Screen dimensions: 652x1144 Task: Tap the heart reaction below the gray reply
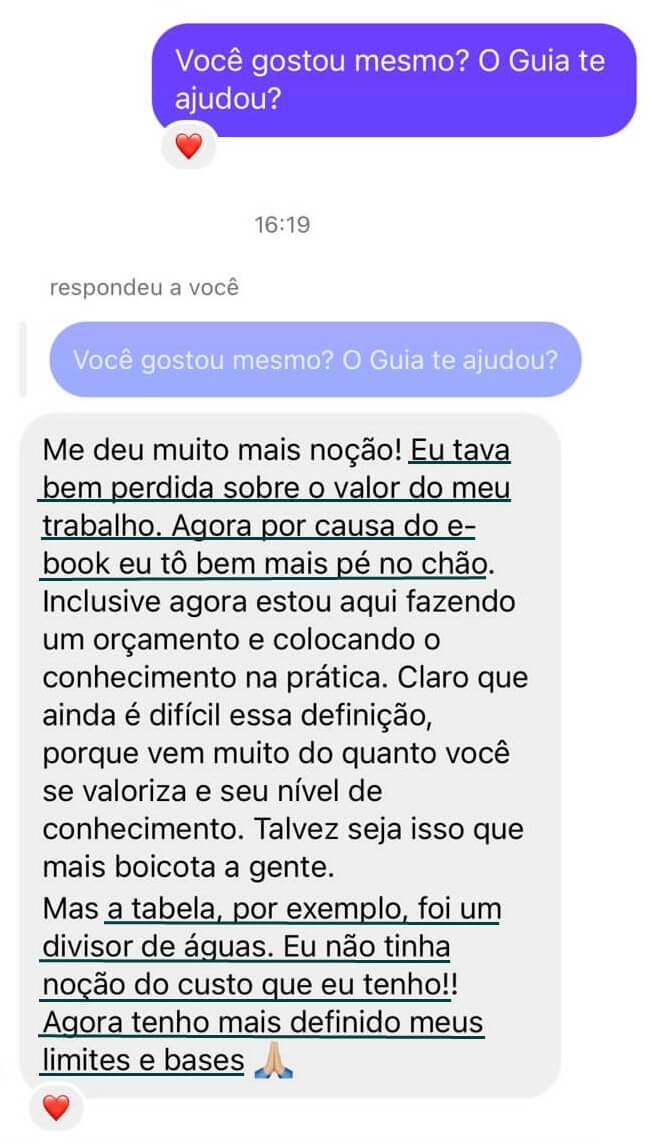[56, 1108]
